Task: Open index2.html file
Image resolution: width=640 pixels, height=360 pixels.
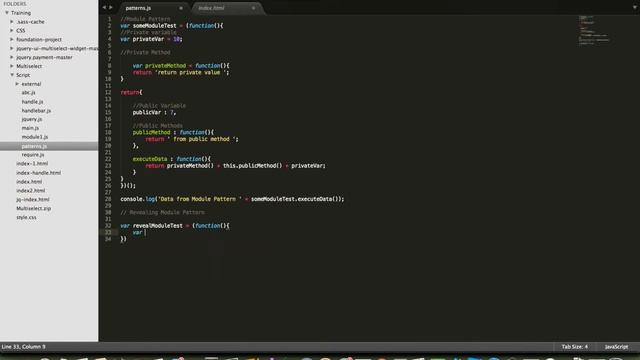Action: tap(31, 191)
